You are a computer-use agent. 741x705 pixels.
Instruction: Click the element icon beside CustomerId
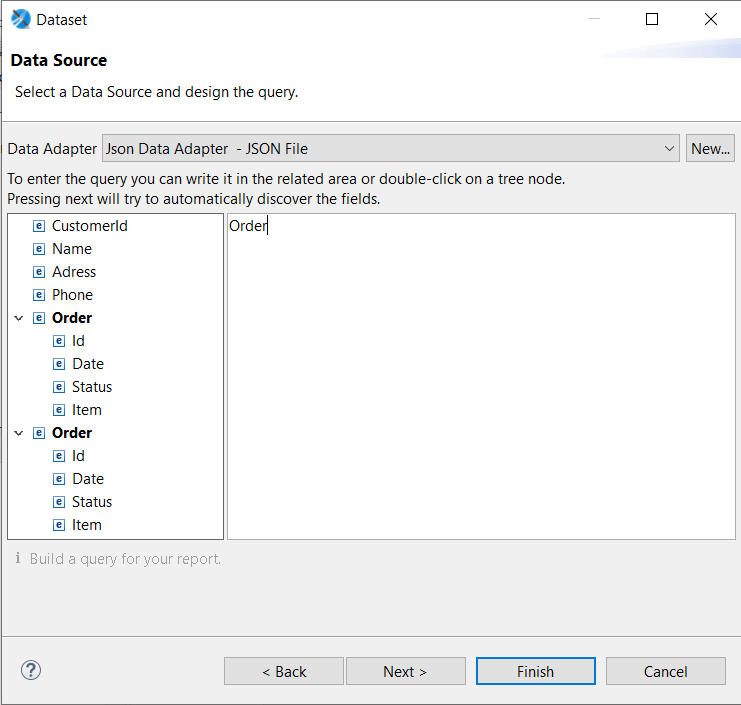click(39, 226)
